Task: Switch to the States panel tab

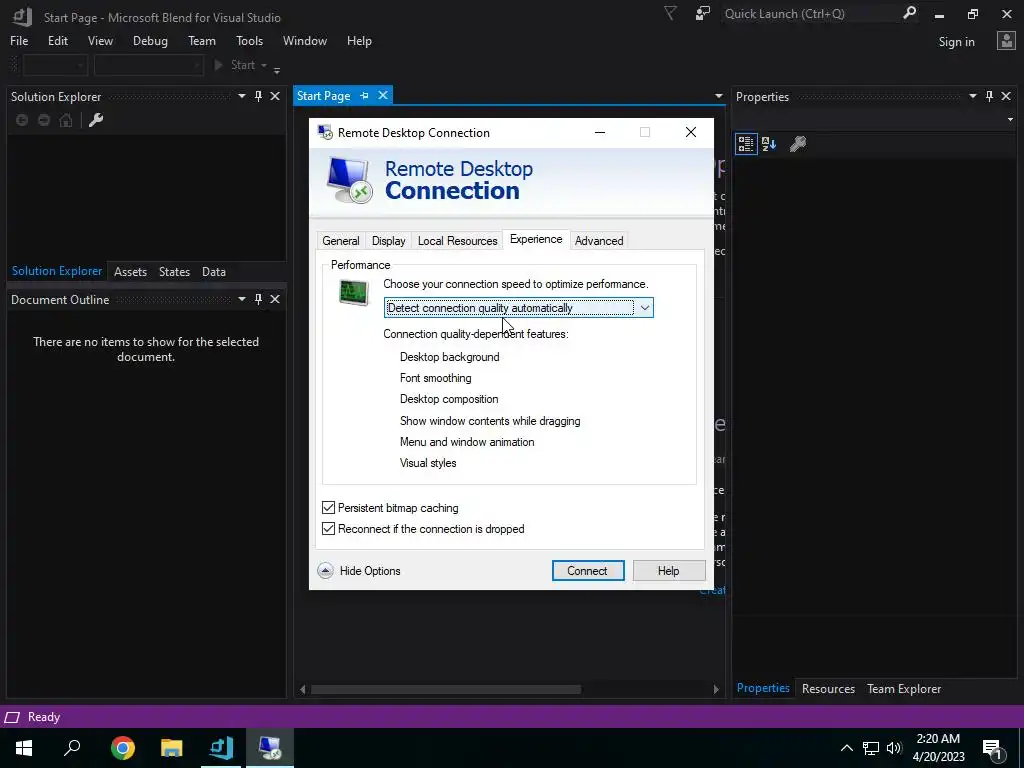Action: [x=174, y=272]
